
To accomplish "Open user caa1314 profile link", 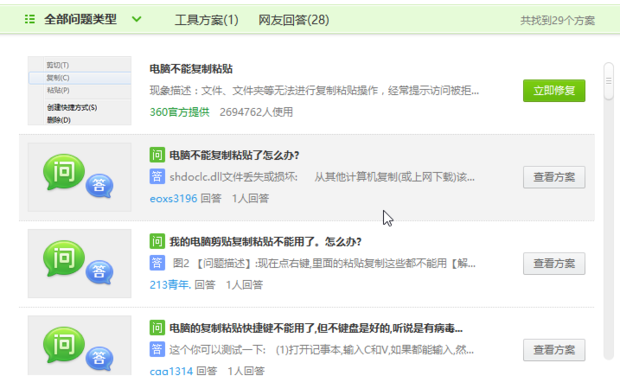I will 171,371.
